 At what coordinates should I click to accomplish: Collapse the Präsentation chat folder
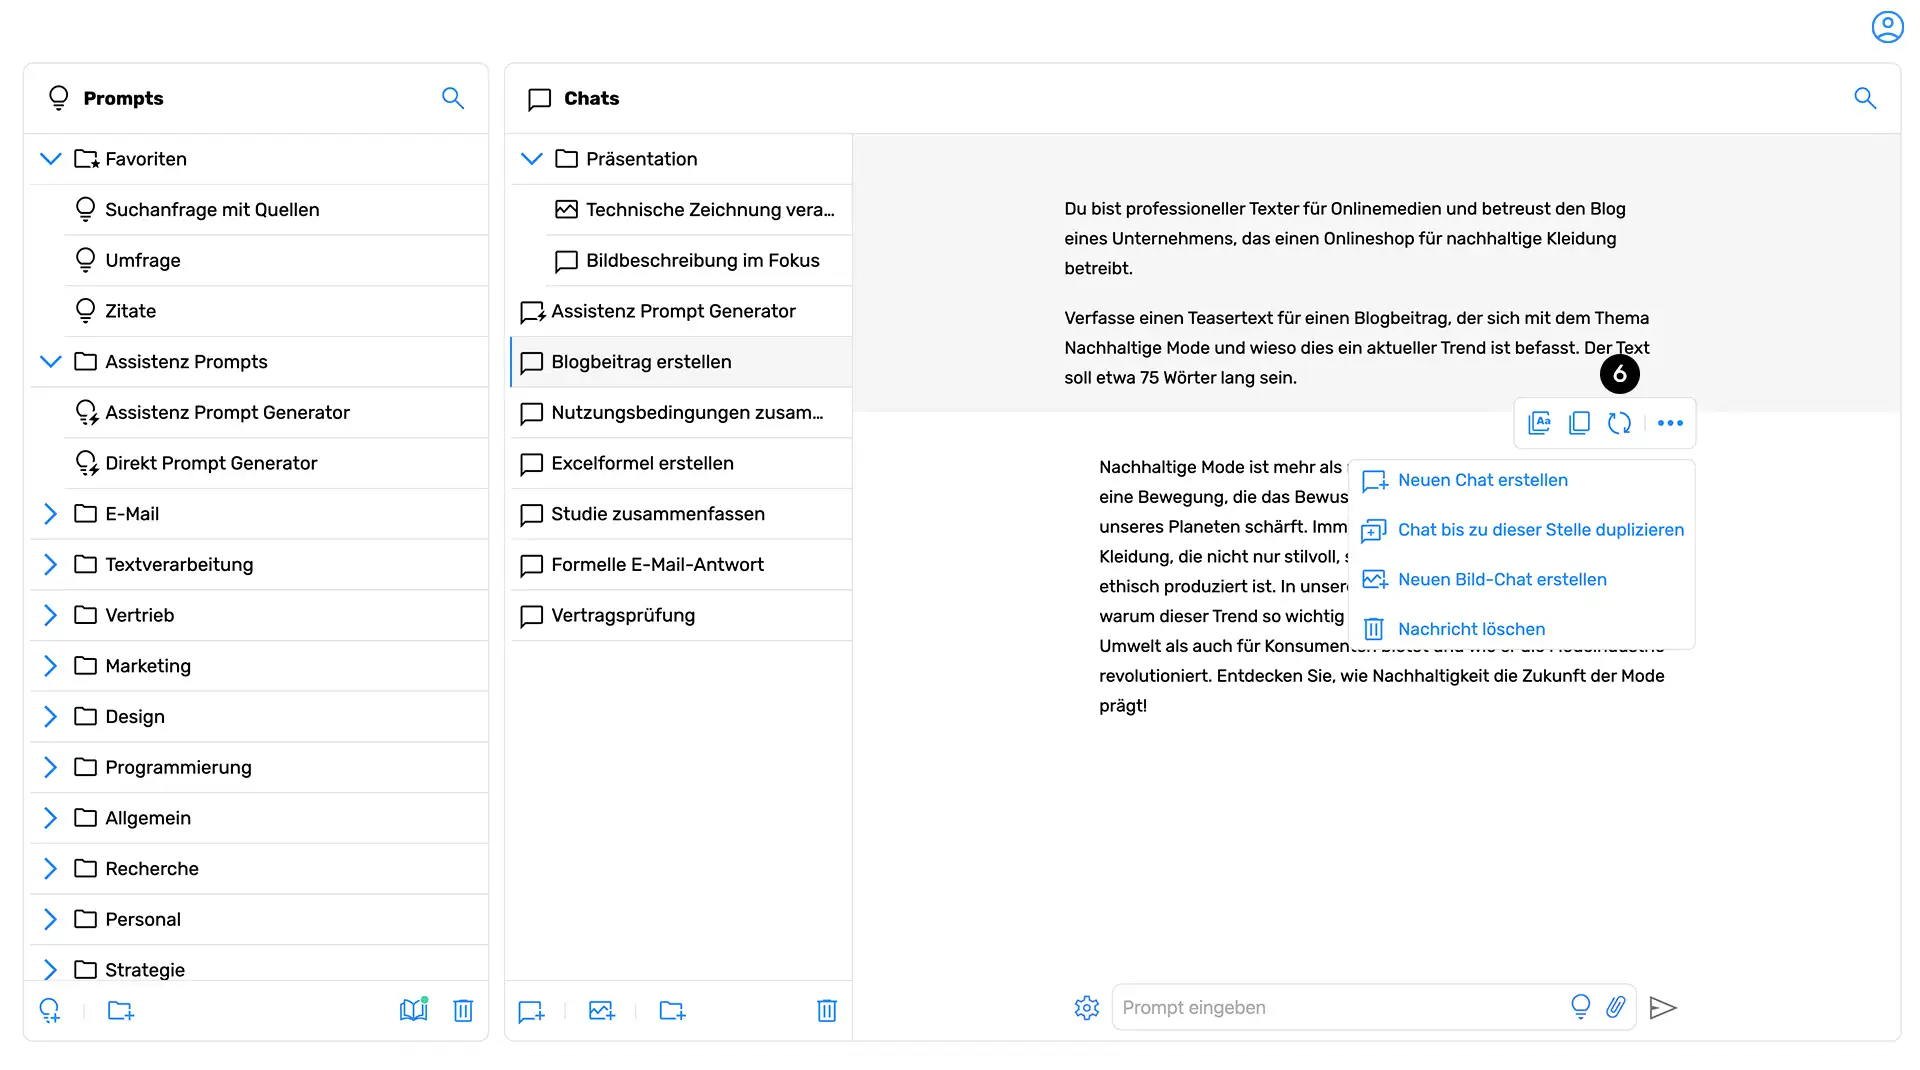[x=532, y=159]
